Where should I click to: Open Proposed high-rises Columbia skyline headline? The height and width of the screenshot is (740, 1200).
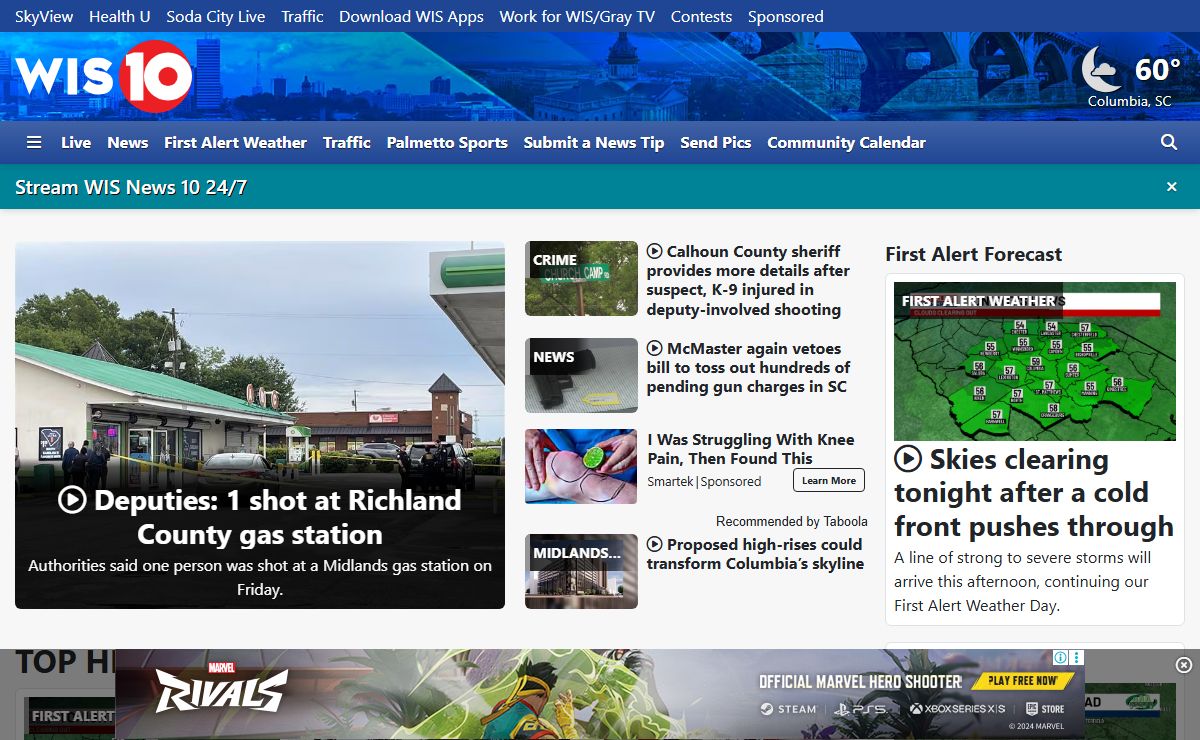[755, 554]
